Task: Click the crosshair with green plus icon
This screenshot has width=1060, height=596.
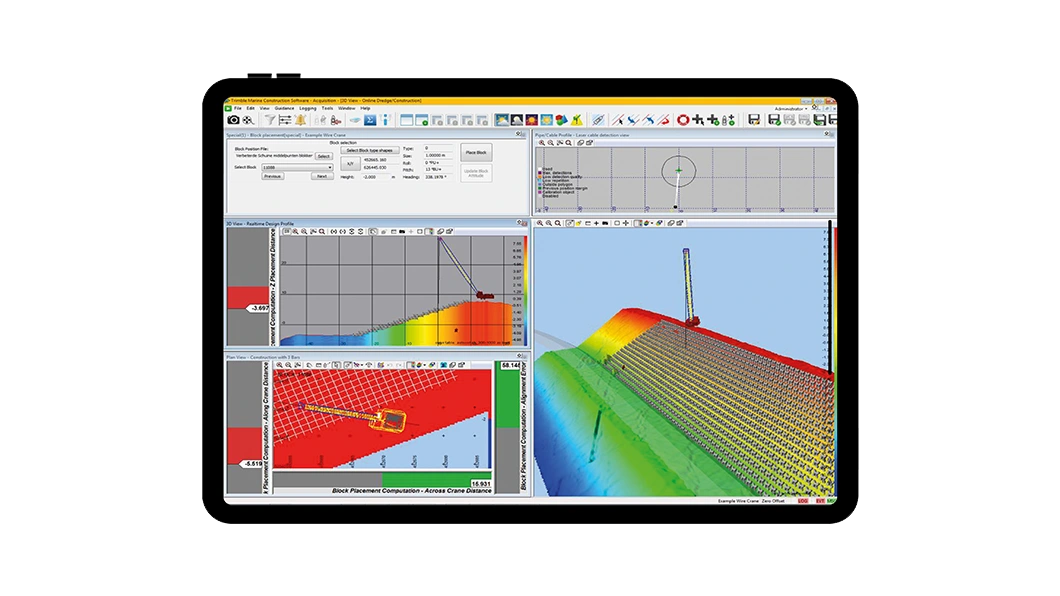Action: click(713, 120)
